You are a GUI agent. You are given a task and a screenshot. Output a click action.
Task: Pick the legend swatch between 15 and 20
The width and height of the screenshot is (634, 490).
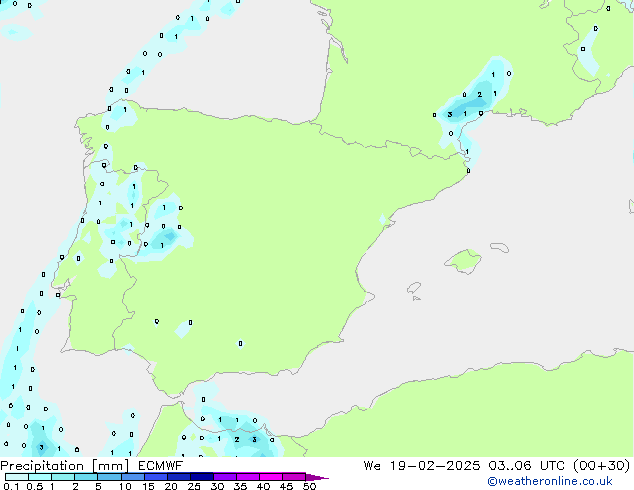pyautogui.click(x=155, y=477)
